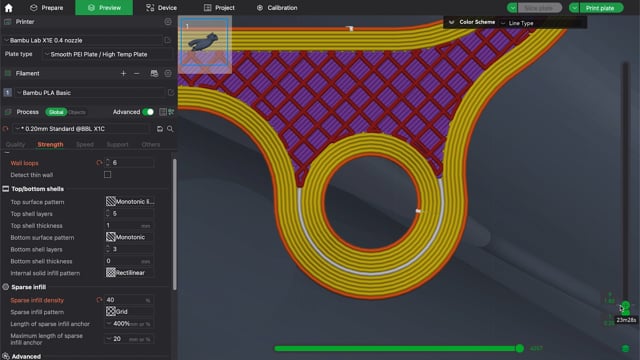Image resolution: width=640 pixels, height=360 pixels.
Task: Save the process preset icon
Action: [160, 129]
